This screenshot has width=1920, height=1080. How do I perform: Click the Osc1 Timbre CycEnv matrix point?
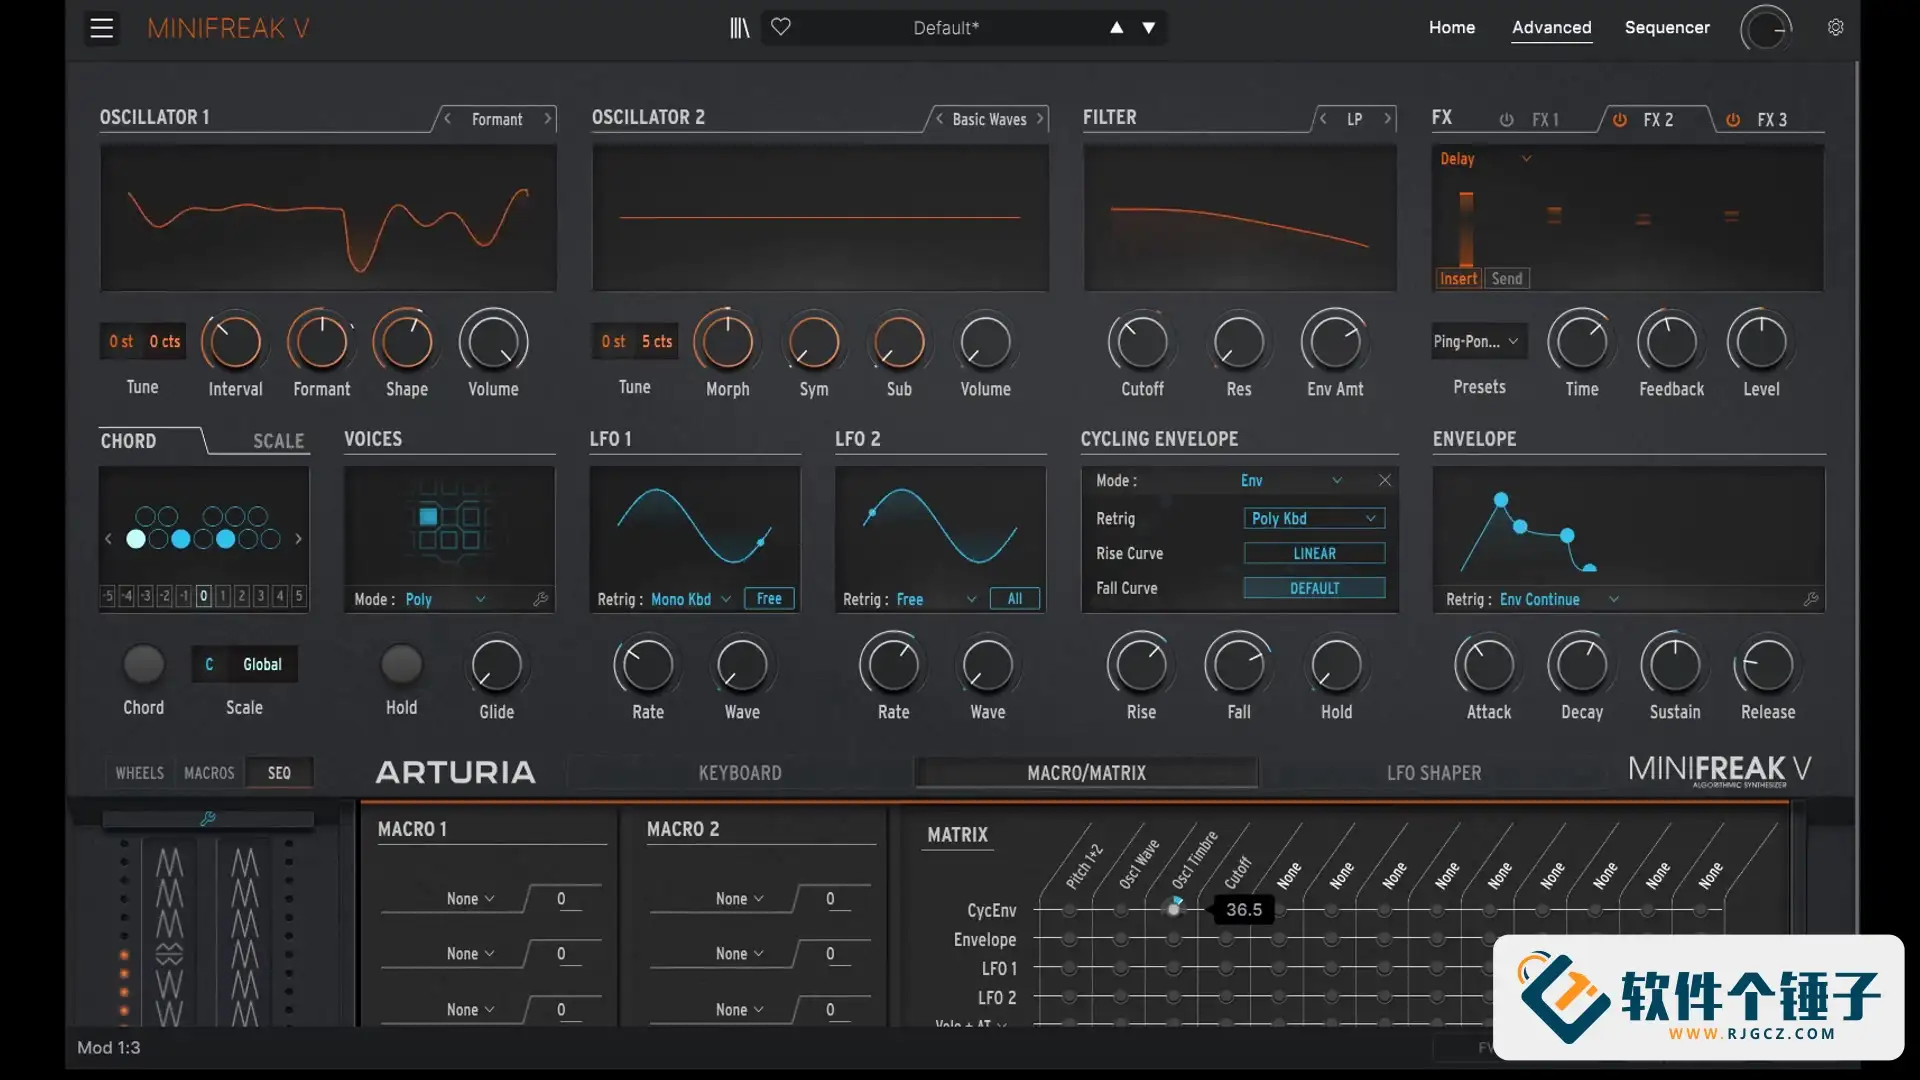pos(1174,909)
